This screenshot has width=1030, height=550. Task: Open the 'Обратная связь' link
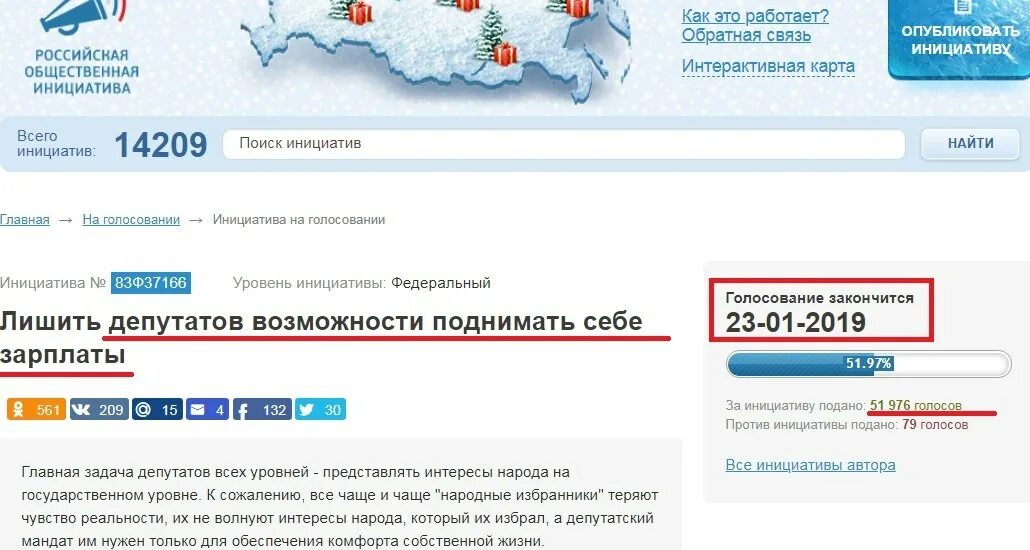746,35
